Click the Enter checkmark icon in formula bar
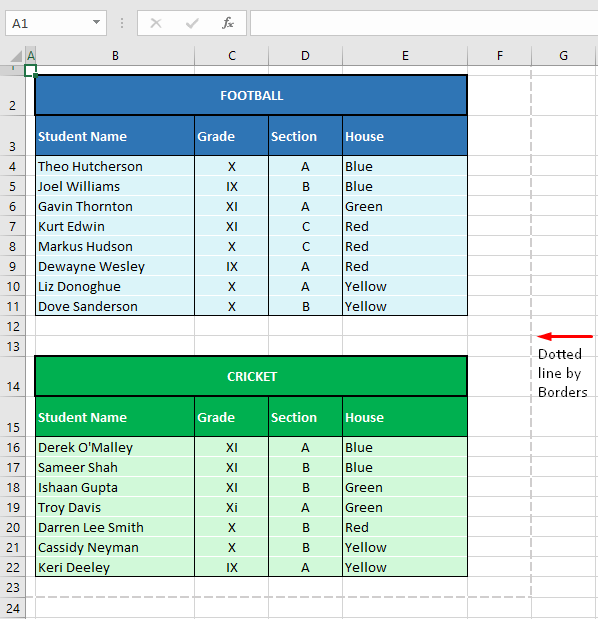Viewport: 598px width, 619px height. pos(192,23)
